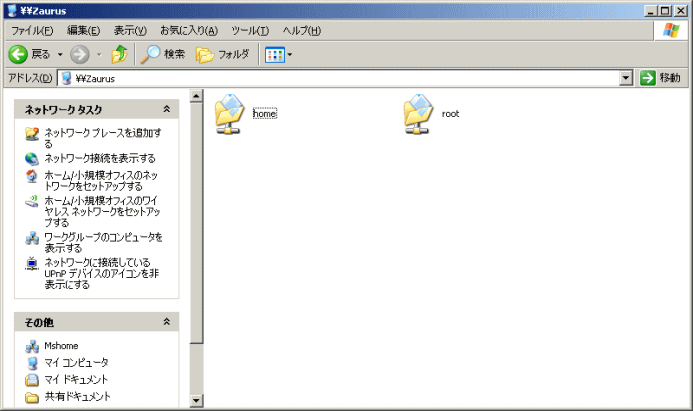
Task: Close the ¥¥Zaurus window
Action: point(680,11)
